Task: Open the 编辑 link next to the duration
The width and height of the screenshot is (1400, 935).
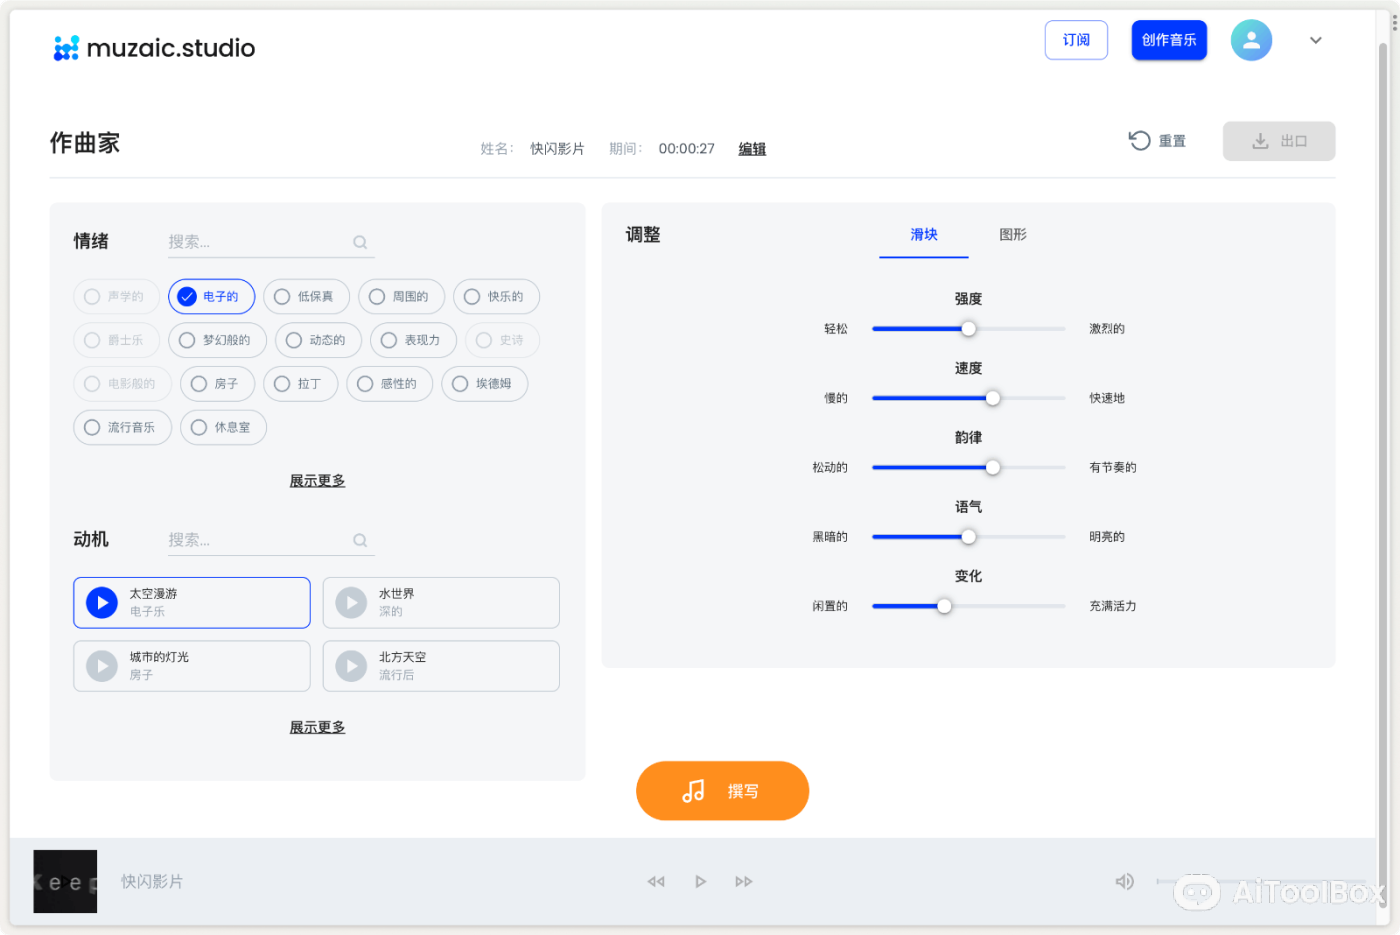Action: tap(752, 148)
